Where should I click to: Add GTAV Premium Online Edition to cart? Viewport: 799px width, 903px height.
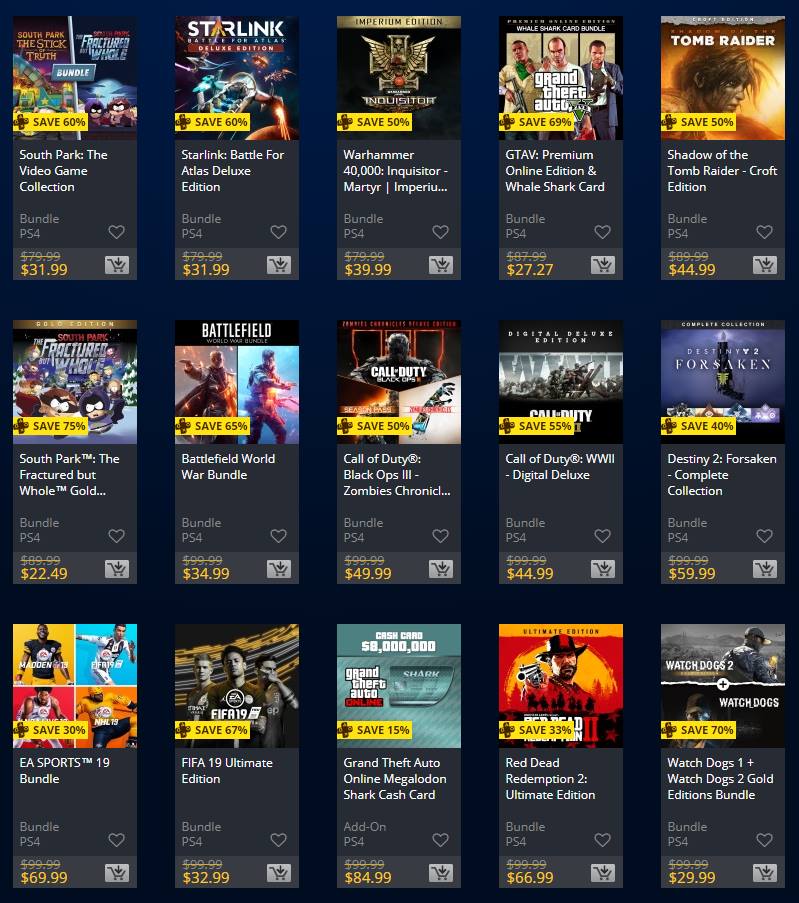[603, 265]
